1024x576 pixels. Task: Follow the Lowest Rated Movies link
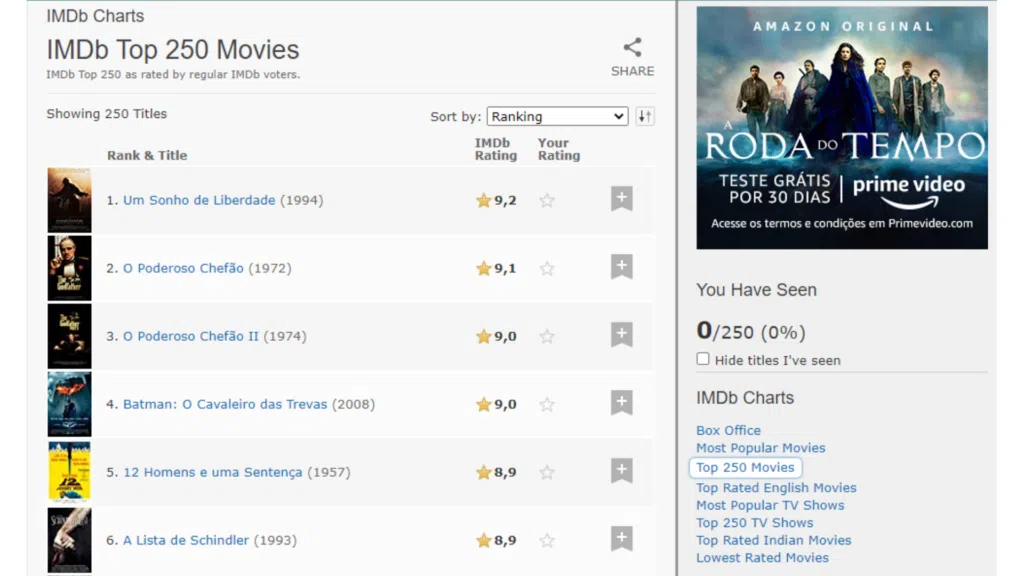pyautogui.click(x=762, y=557)
